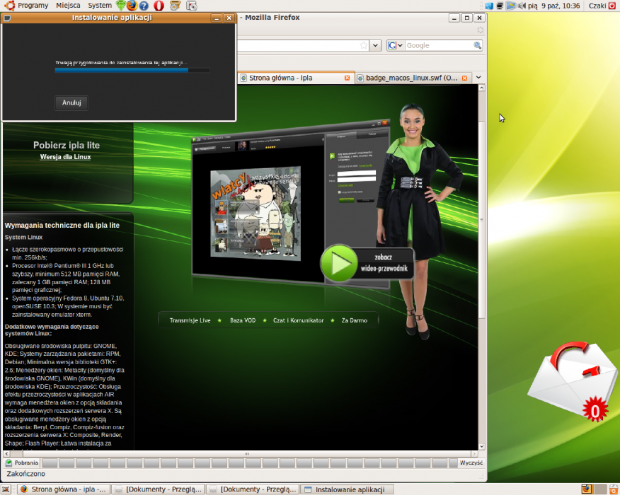
Task: Click Czat i Komunikator label
Action: (298, 320)
